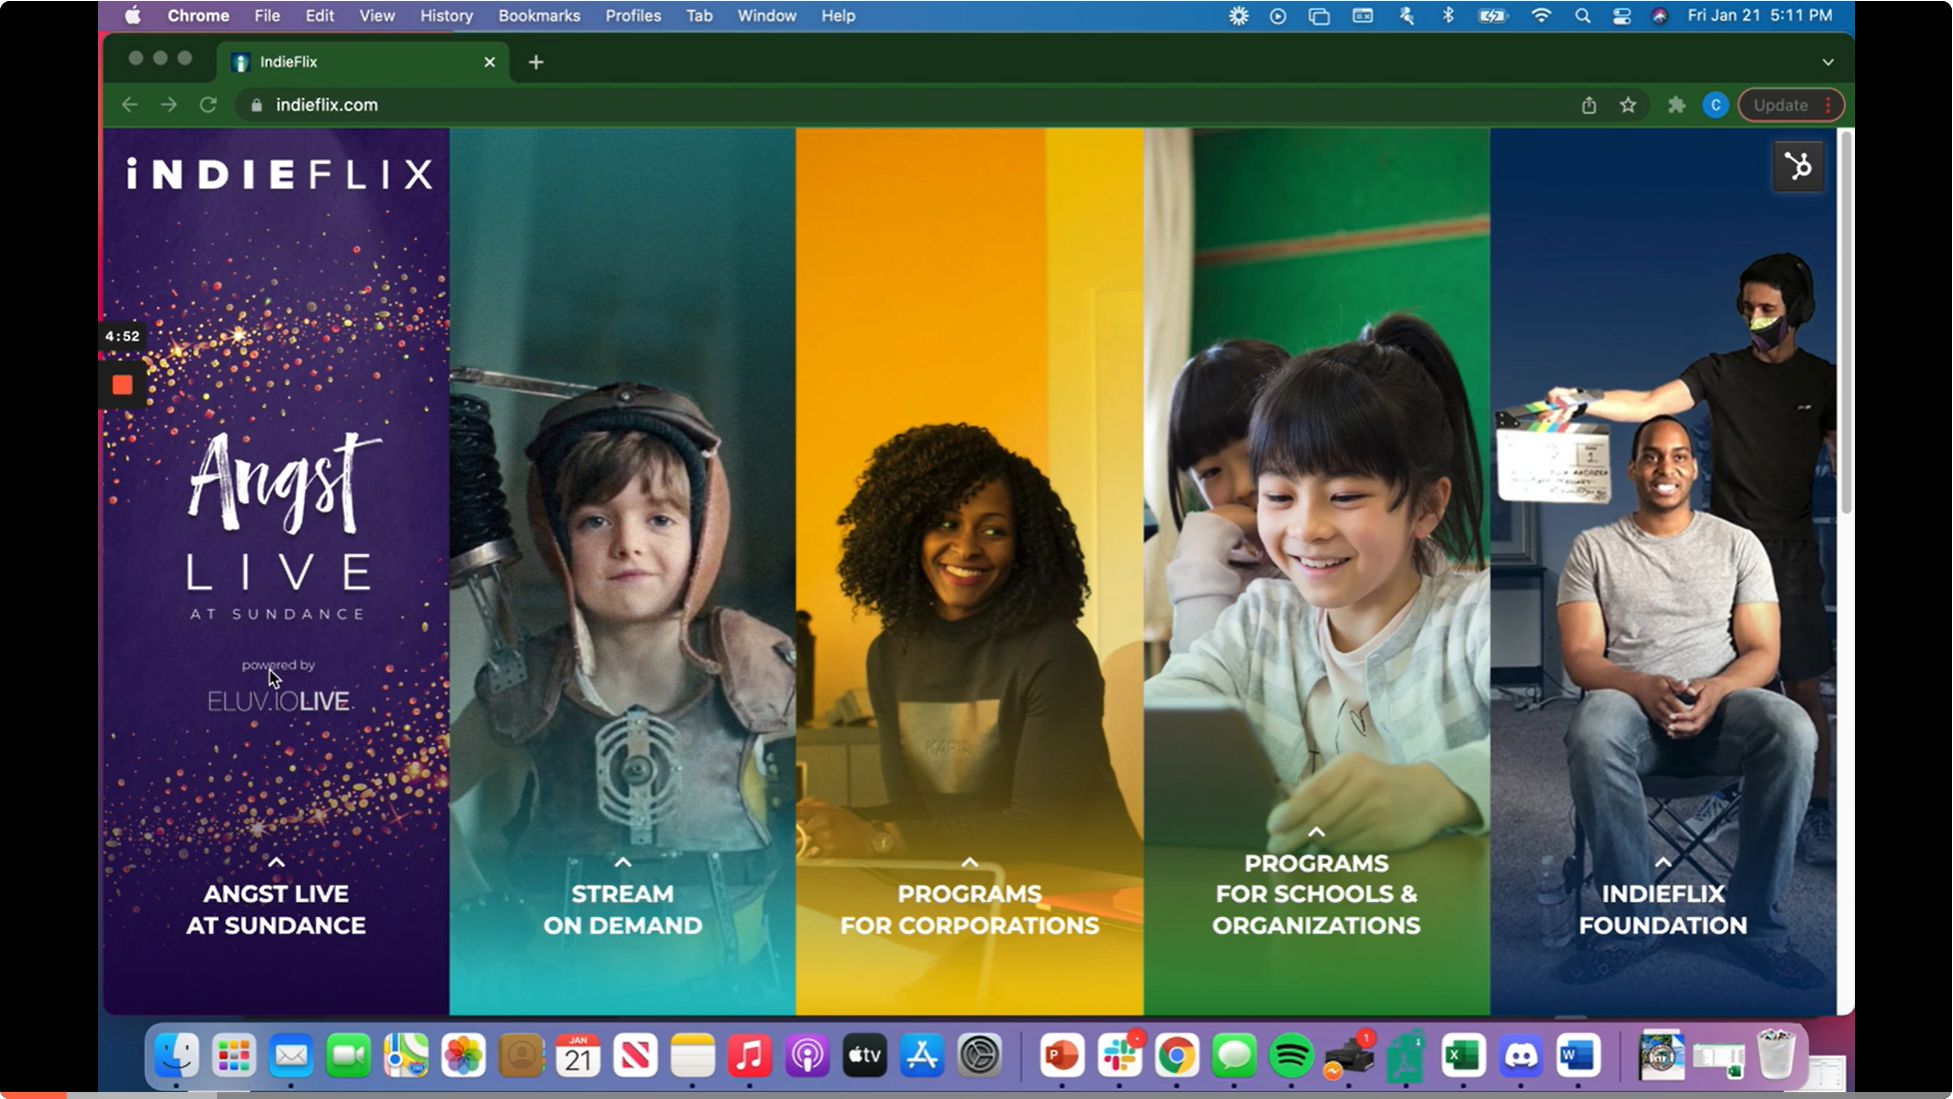Open Excel from the Dock
Screen dimensions: 1953x1099
tap(1464, 1056)
